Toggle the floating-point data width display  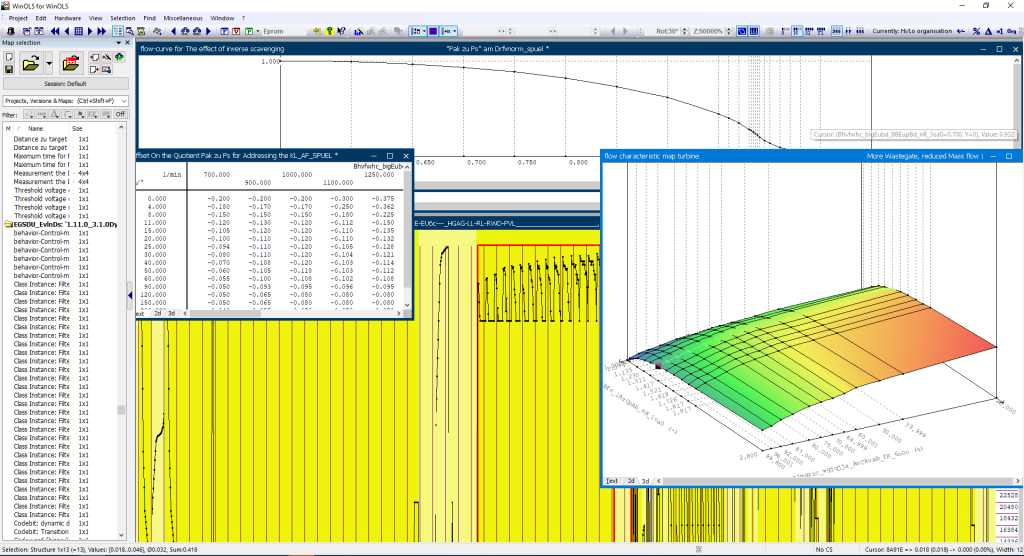click(821, 31)
